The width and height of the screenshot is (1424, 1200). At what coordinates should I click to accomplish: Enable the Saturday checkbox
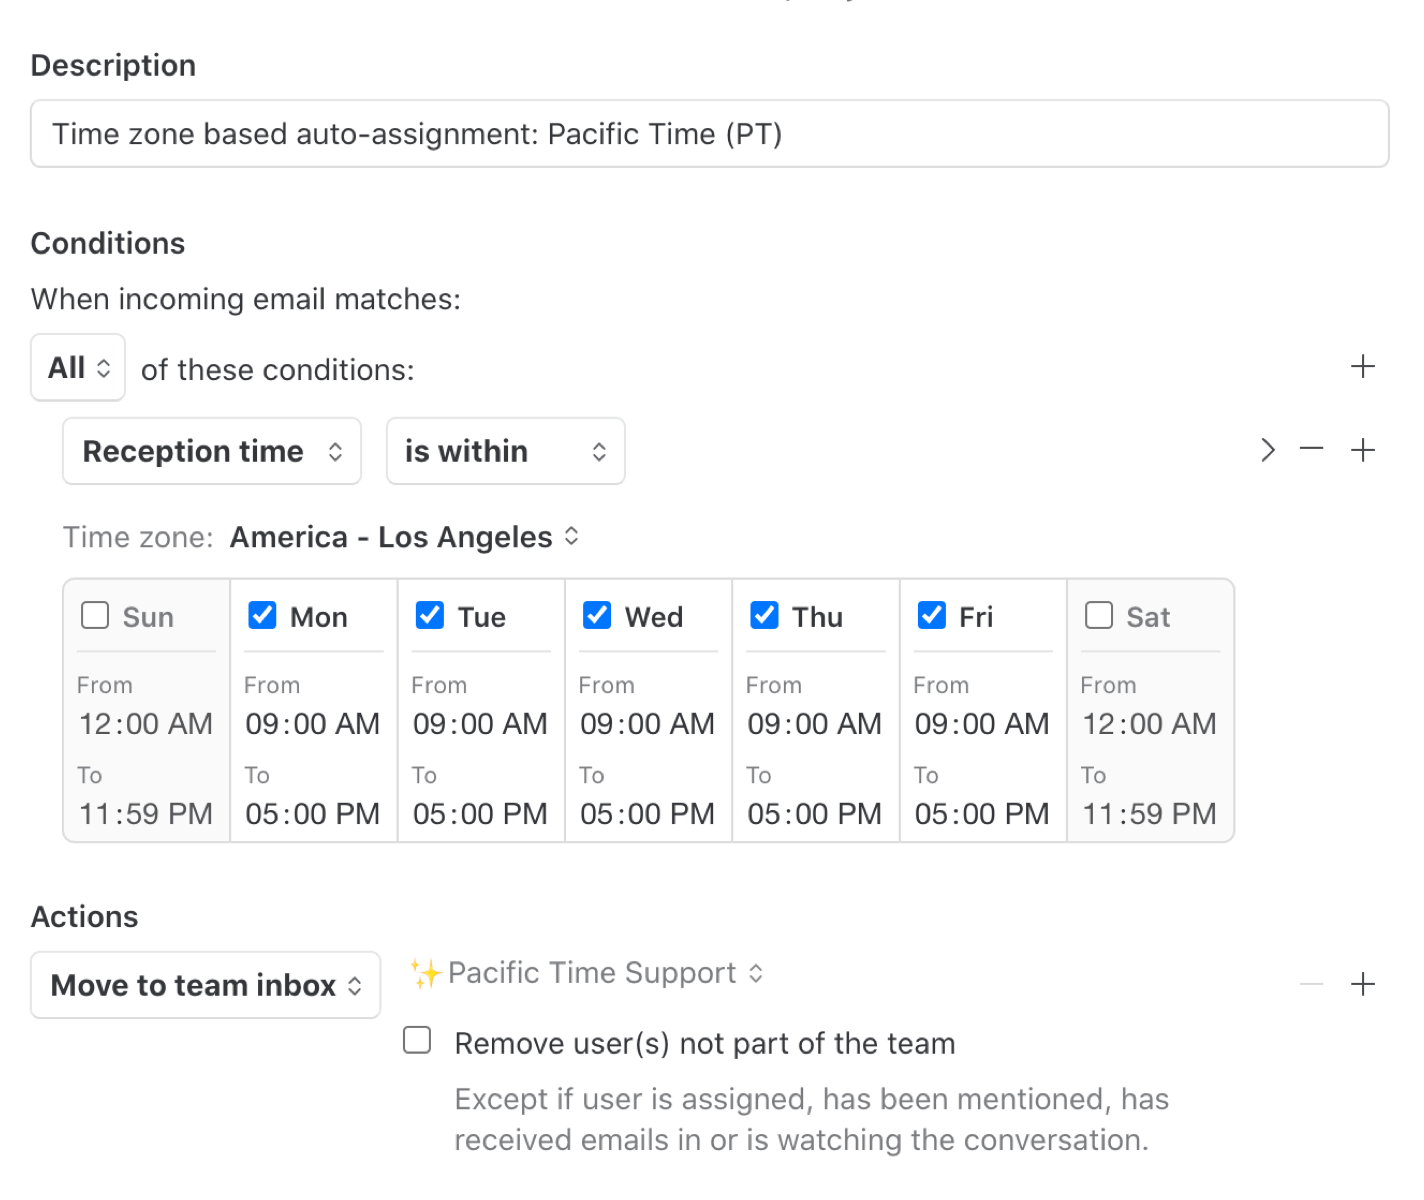click(x=1098, y=615)
